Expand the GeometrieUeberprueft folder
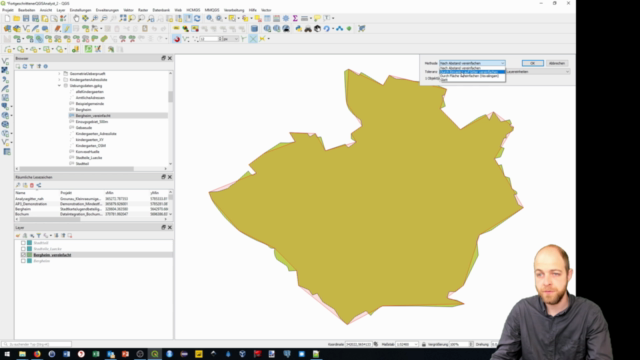 click(59, 74)
